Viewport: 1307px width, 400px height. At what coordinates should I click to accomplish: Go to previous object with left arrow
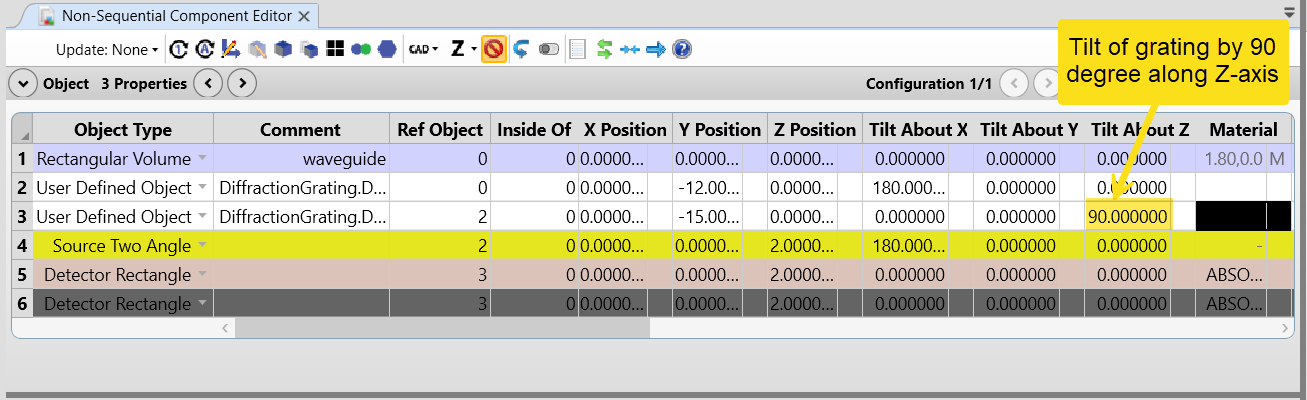coord(208,83)
